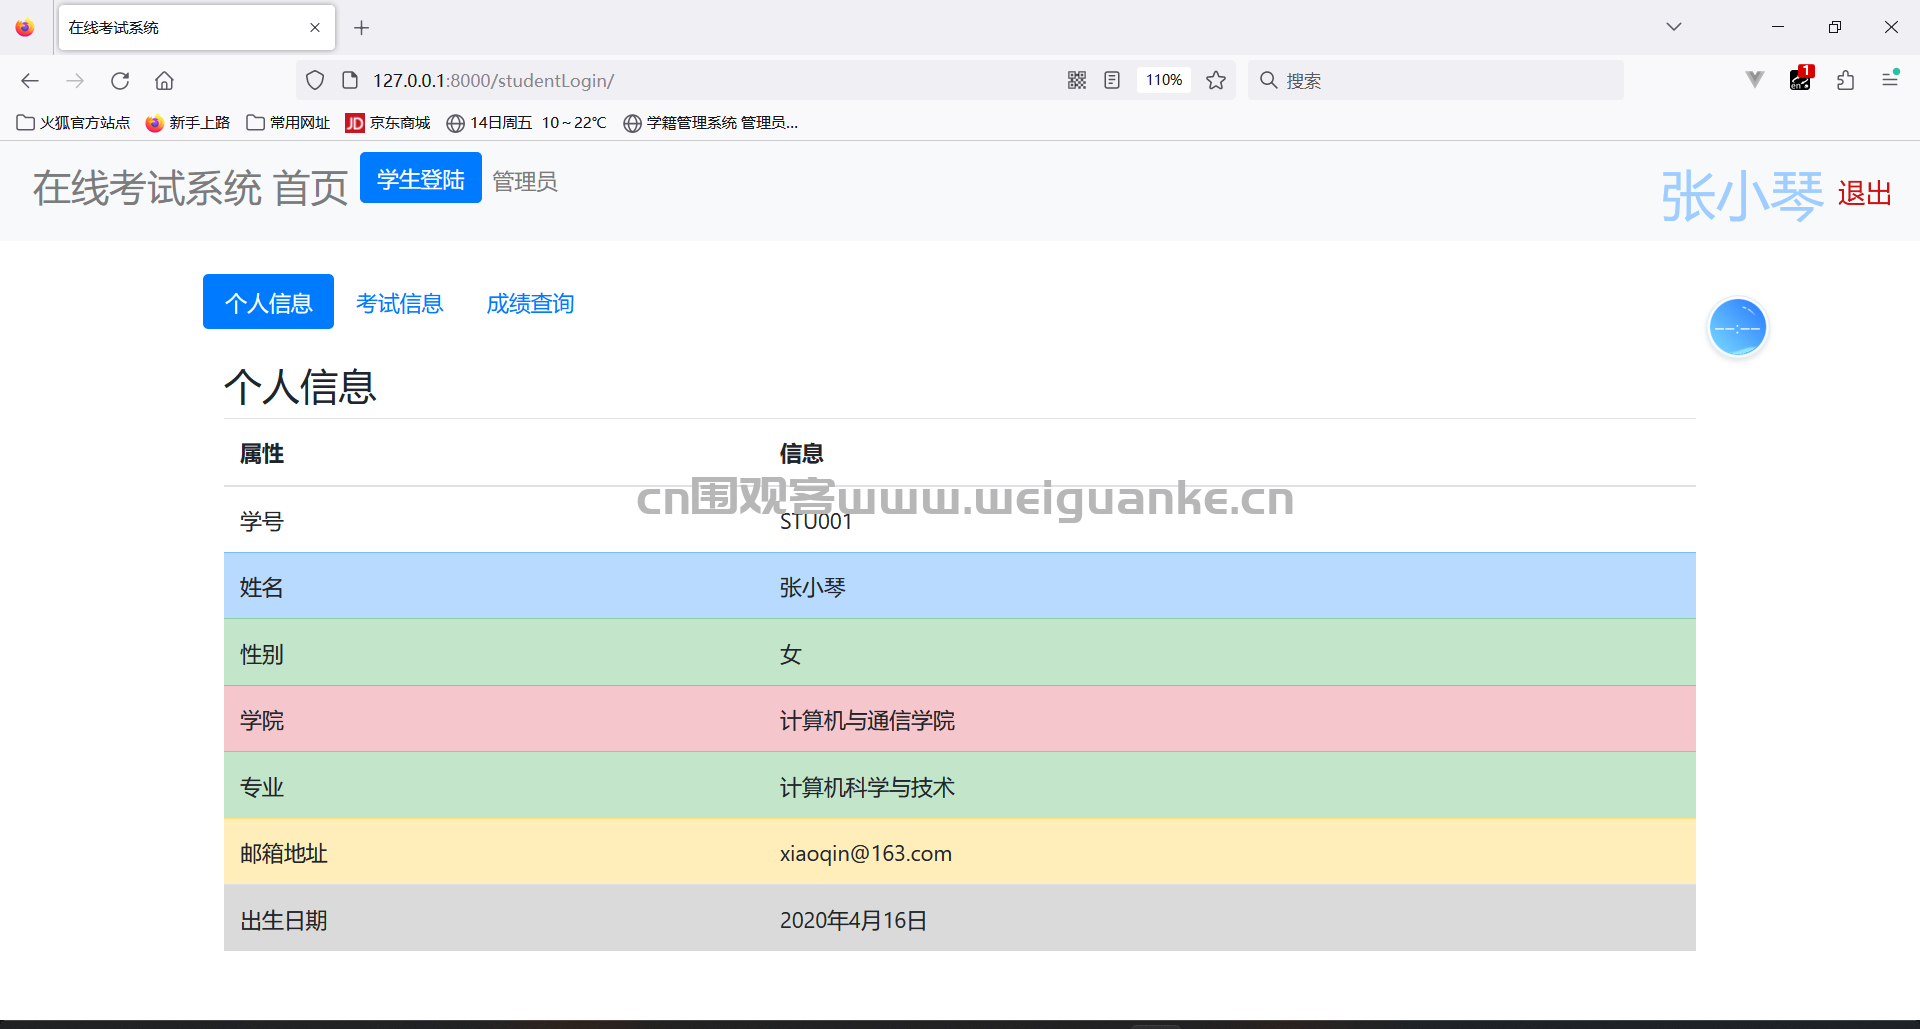Click the 学号 row label
The width and height of the screenshot is (1920, 1029).
point(262,522)
